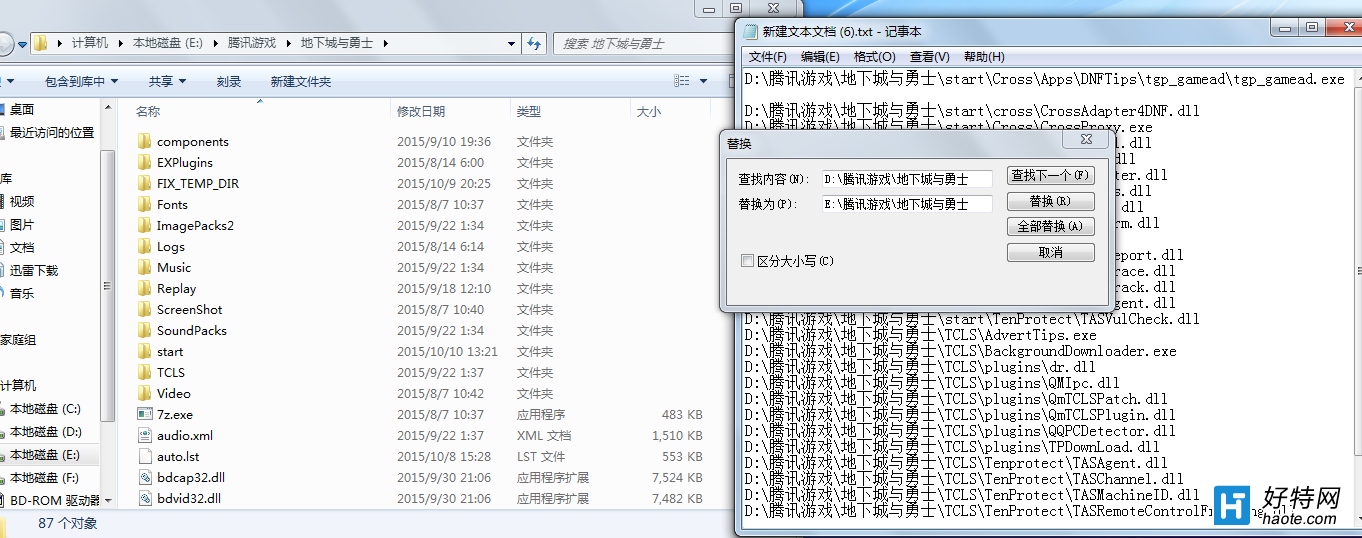Select 音乐 library in navigation pane
The width and height of the screenshot is (1362, 538).
[x=22, y=294]
